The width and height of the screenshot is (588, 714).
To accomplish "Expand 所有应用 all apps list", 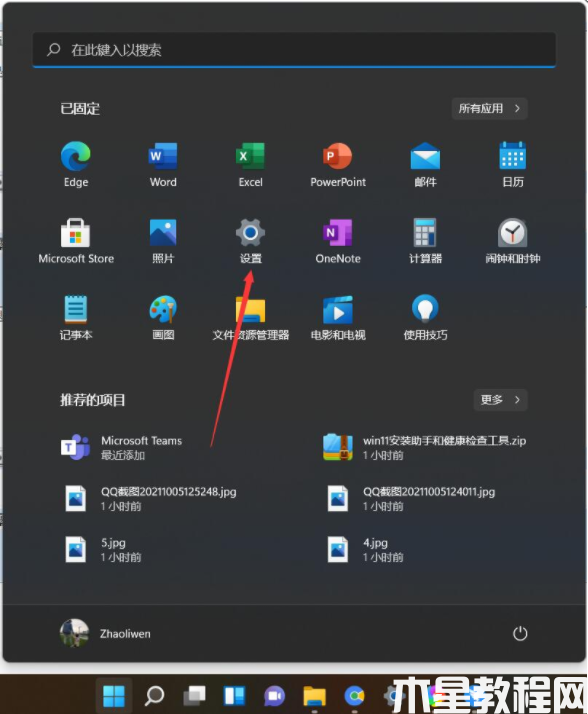I will [x=490, y=108].
